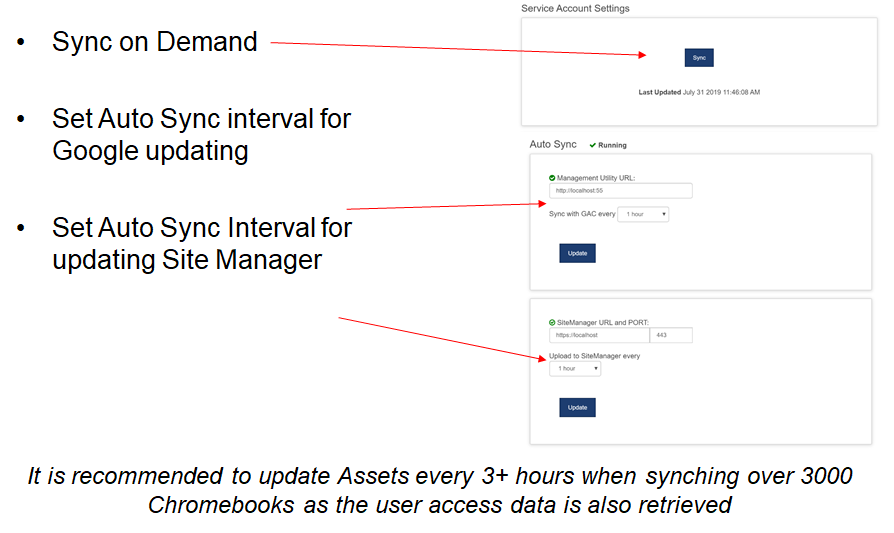Image resolution: width=894 pixels, height=533 pixels.
Task: Click the green Running checkmark icon
Action: coord(592,146)
